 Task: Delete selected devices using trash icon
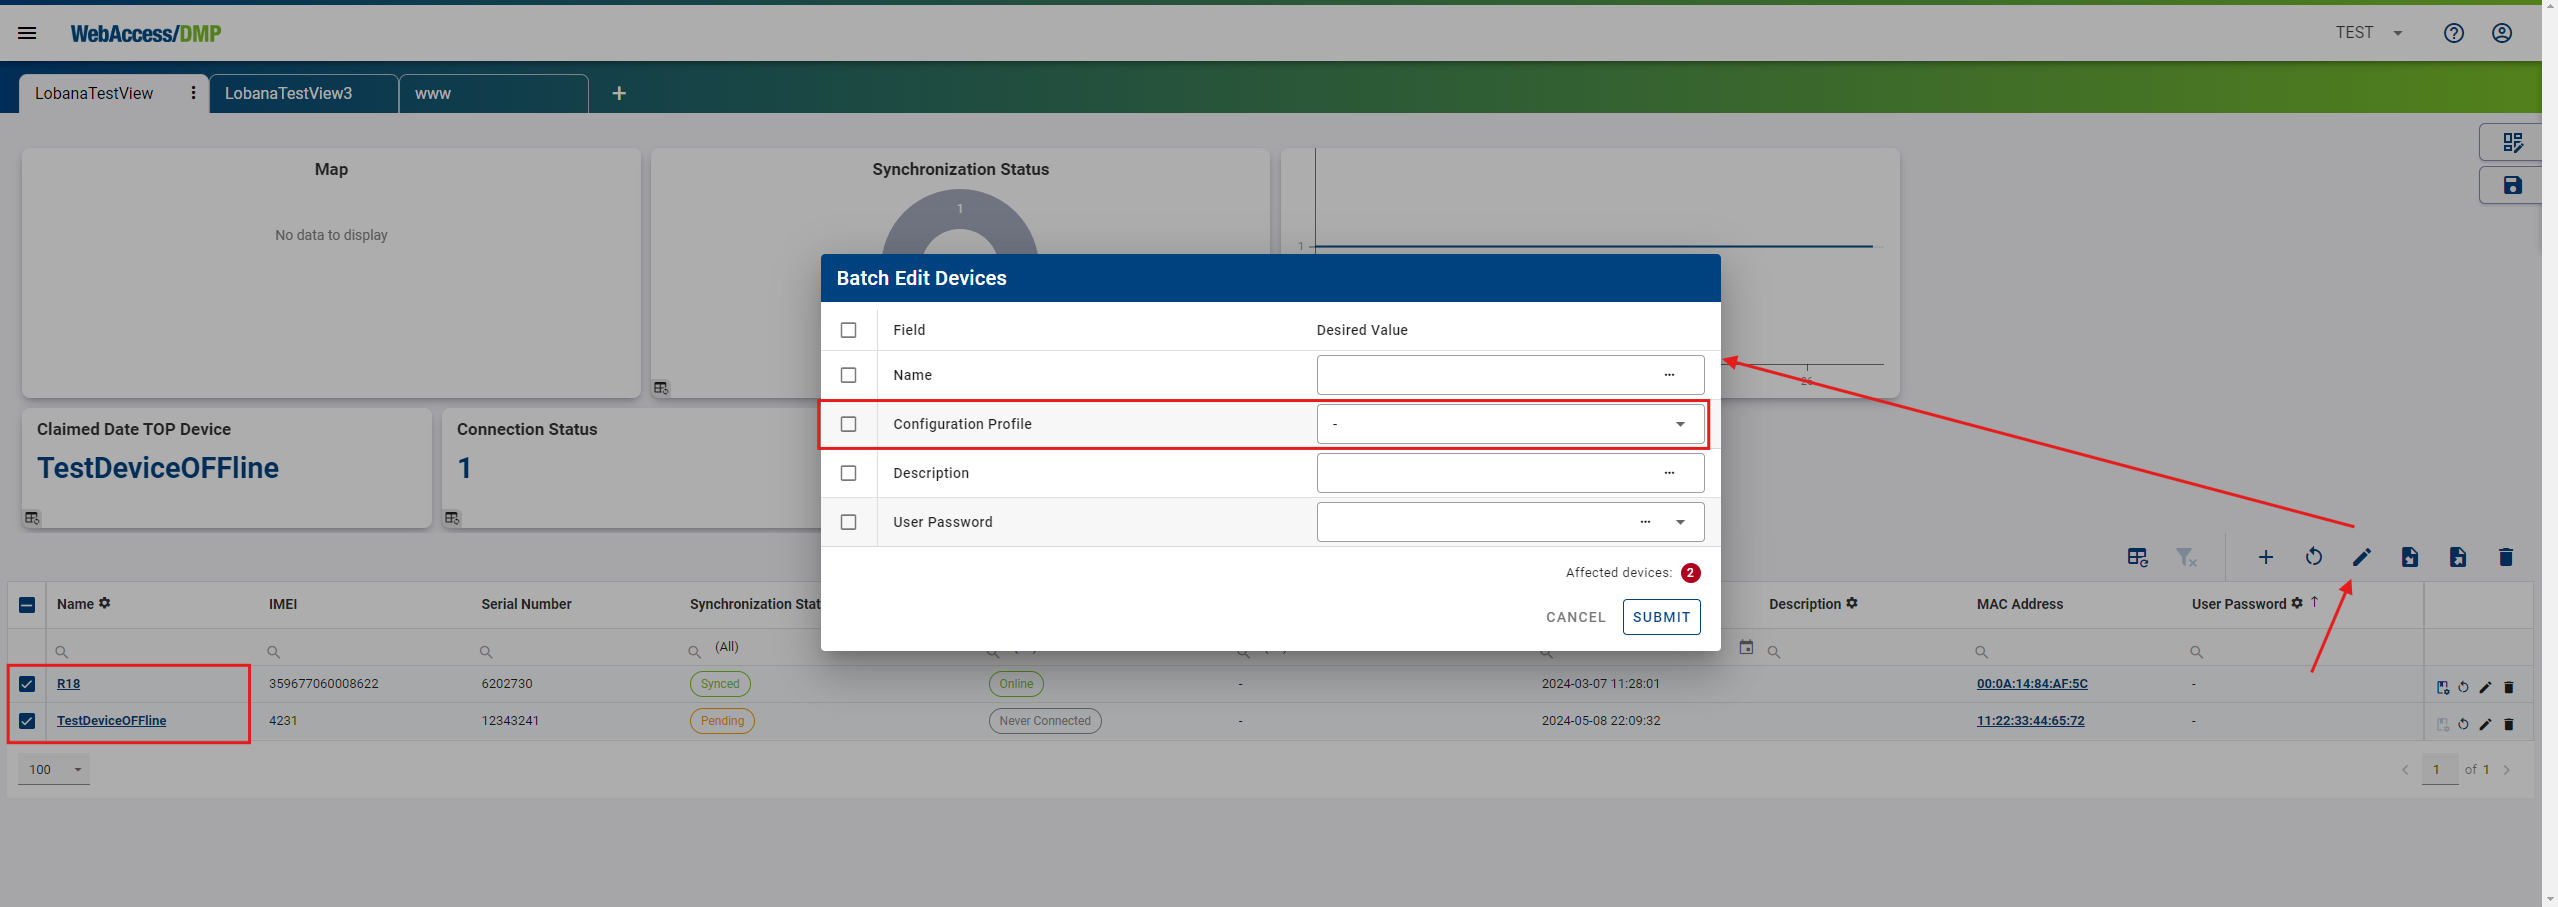tap(2505, 556)
